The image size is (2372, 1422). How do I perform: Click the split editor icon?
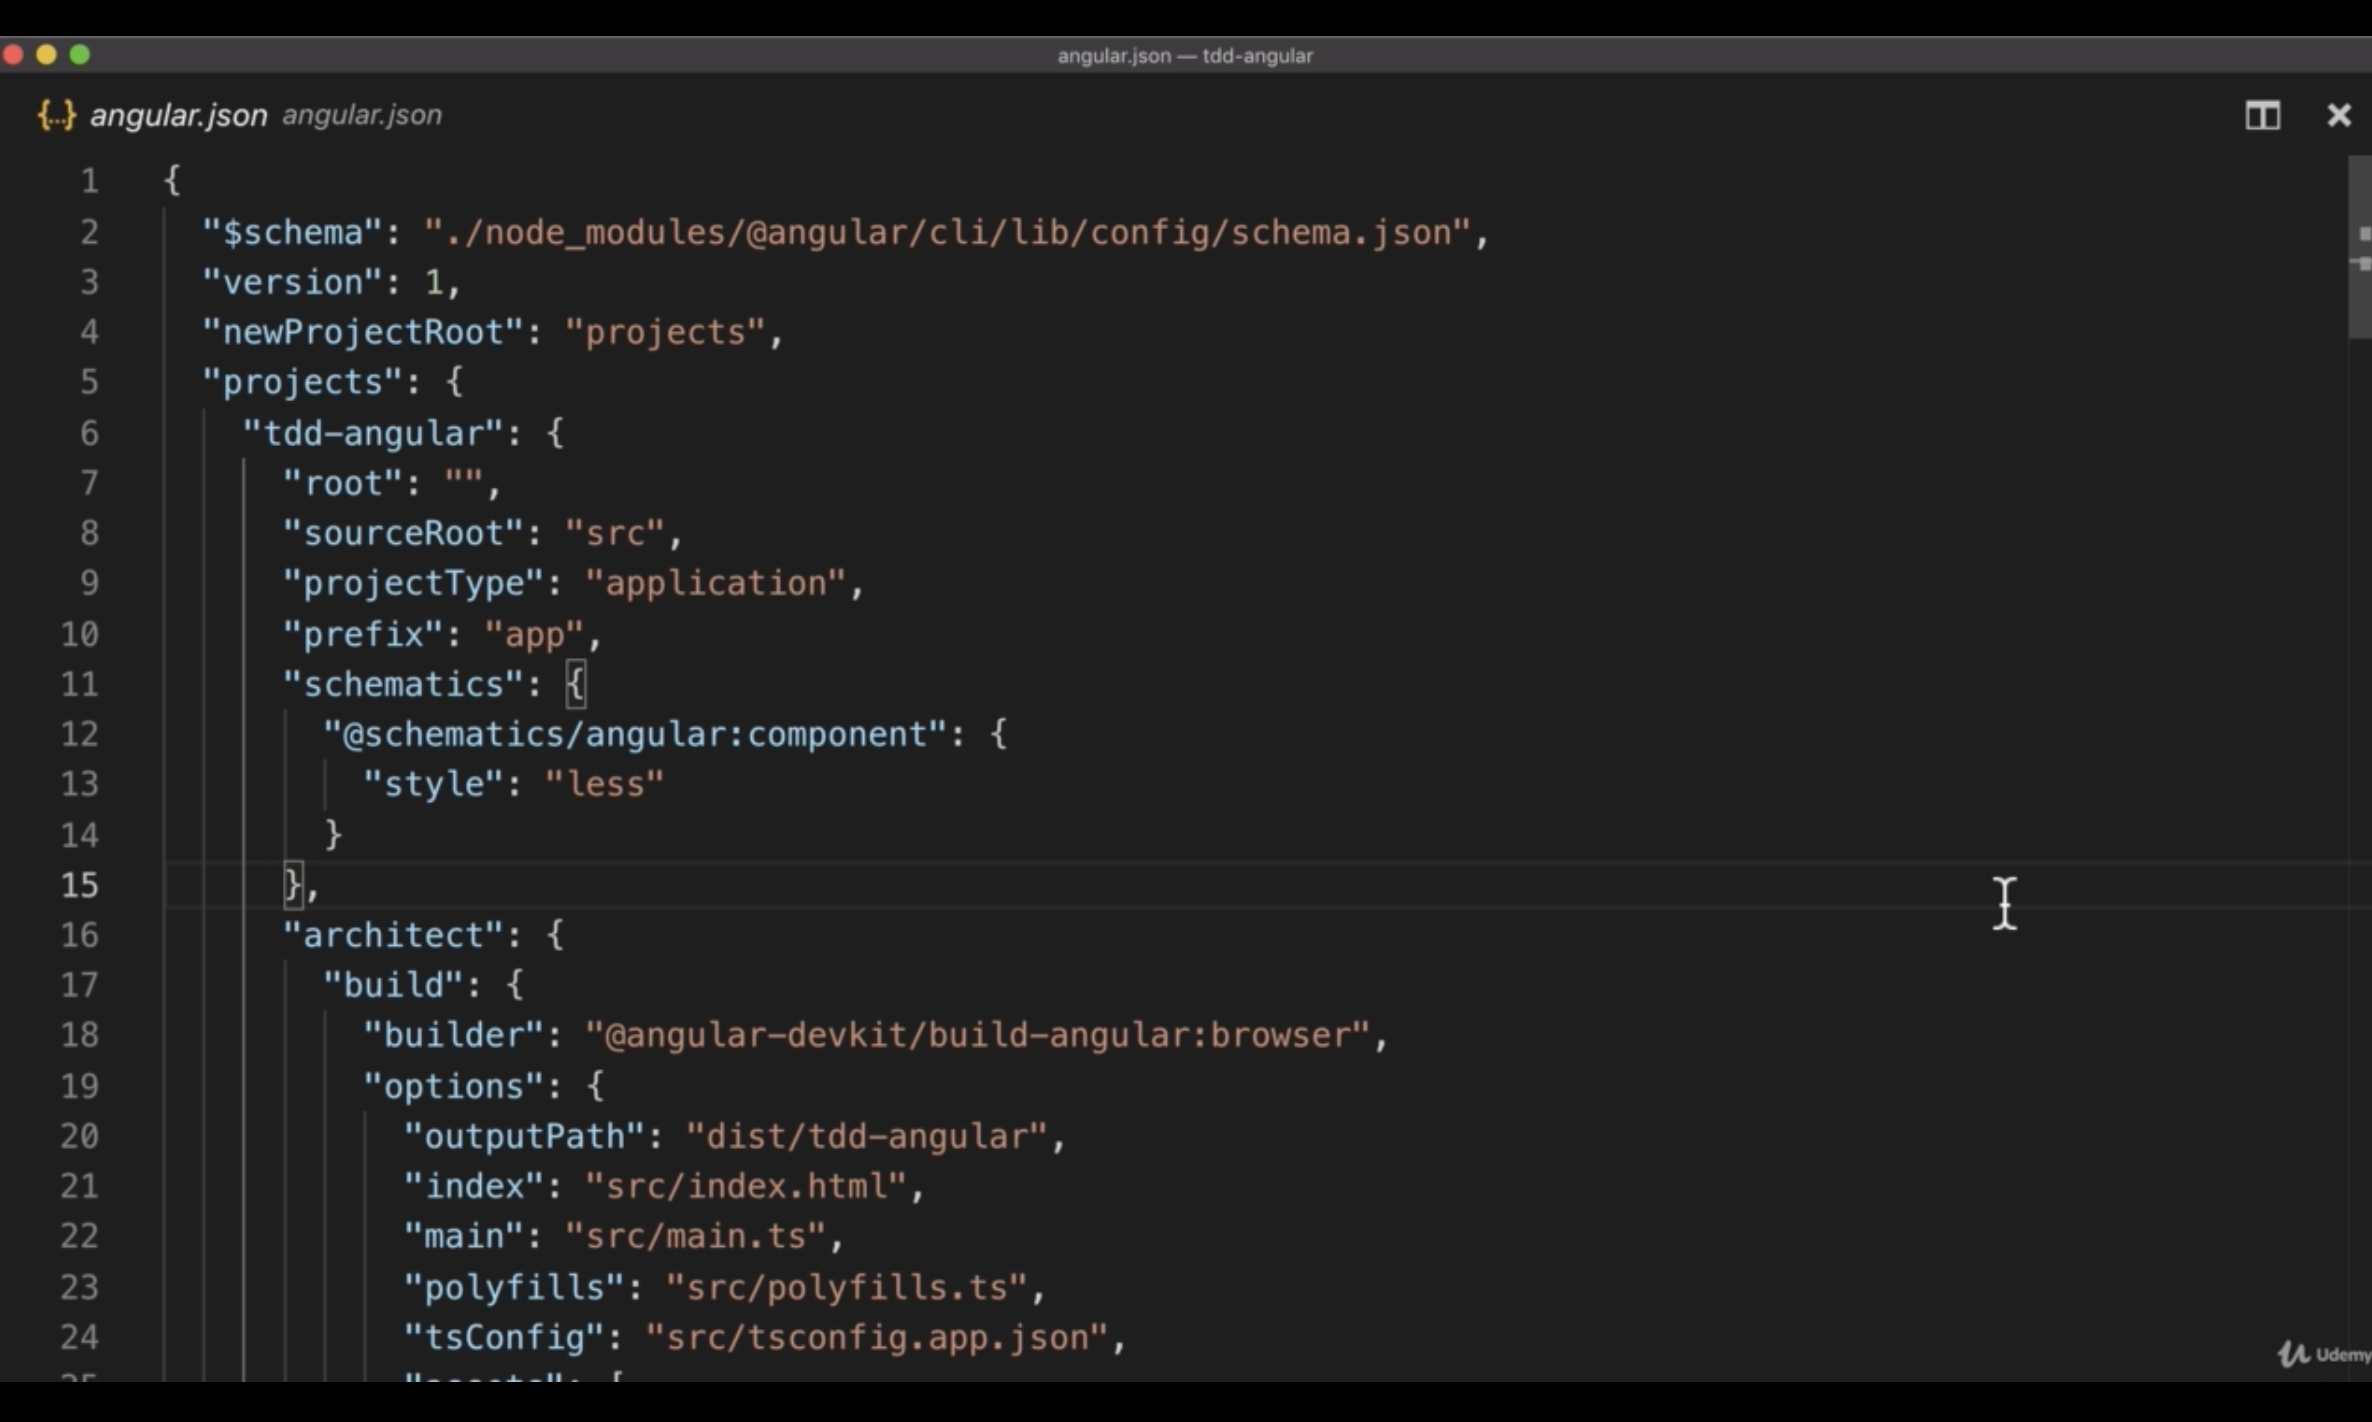[2262, 116]
